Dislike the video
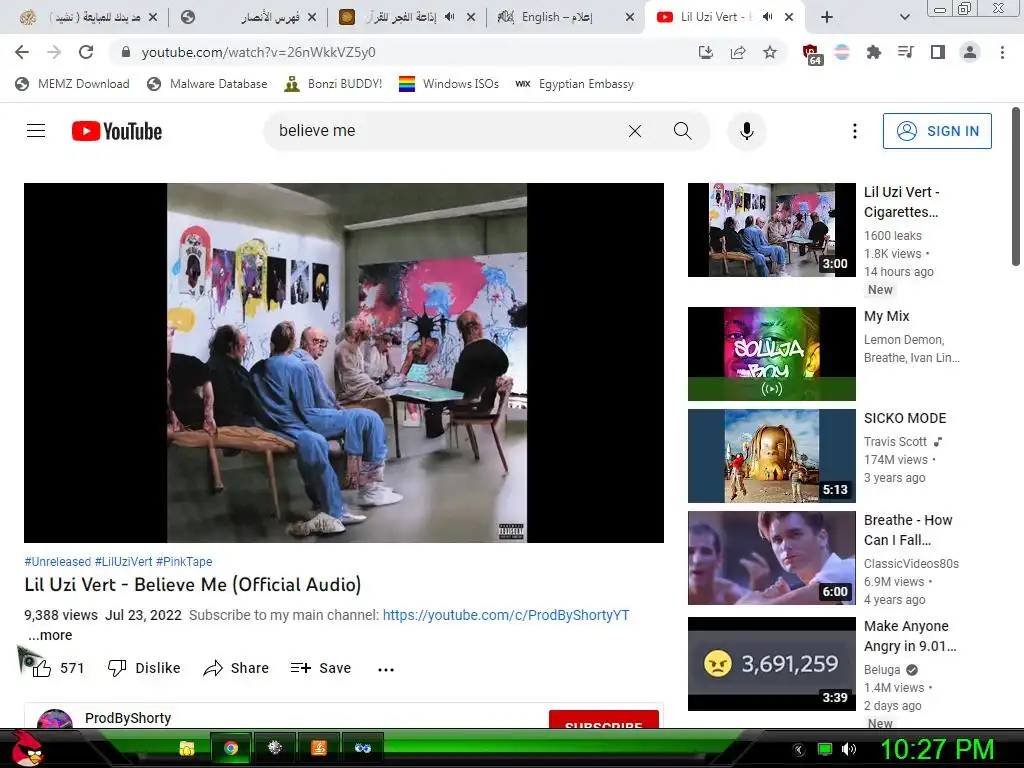 pyautogui.click(x=144, y=668)
